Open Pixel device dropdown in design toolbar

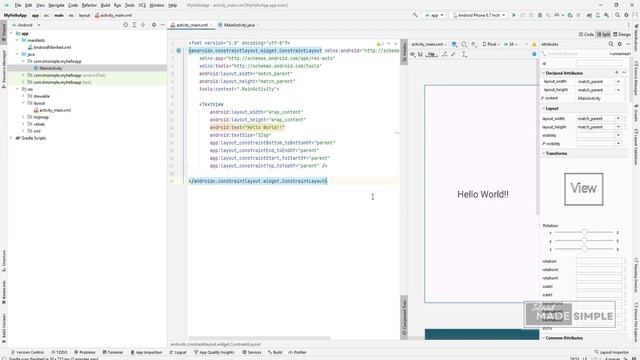(491, 44)
